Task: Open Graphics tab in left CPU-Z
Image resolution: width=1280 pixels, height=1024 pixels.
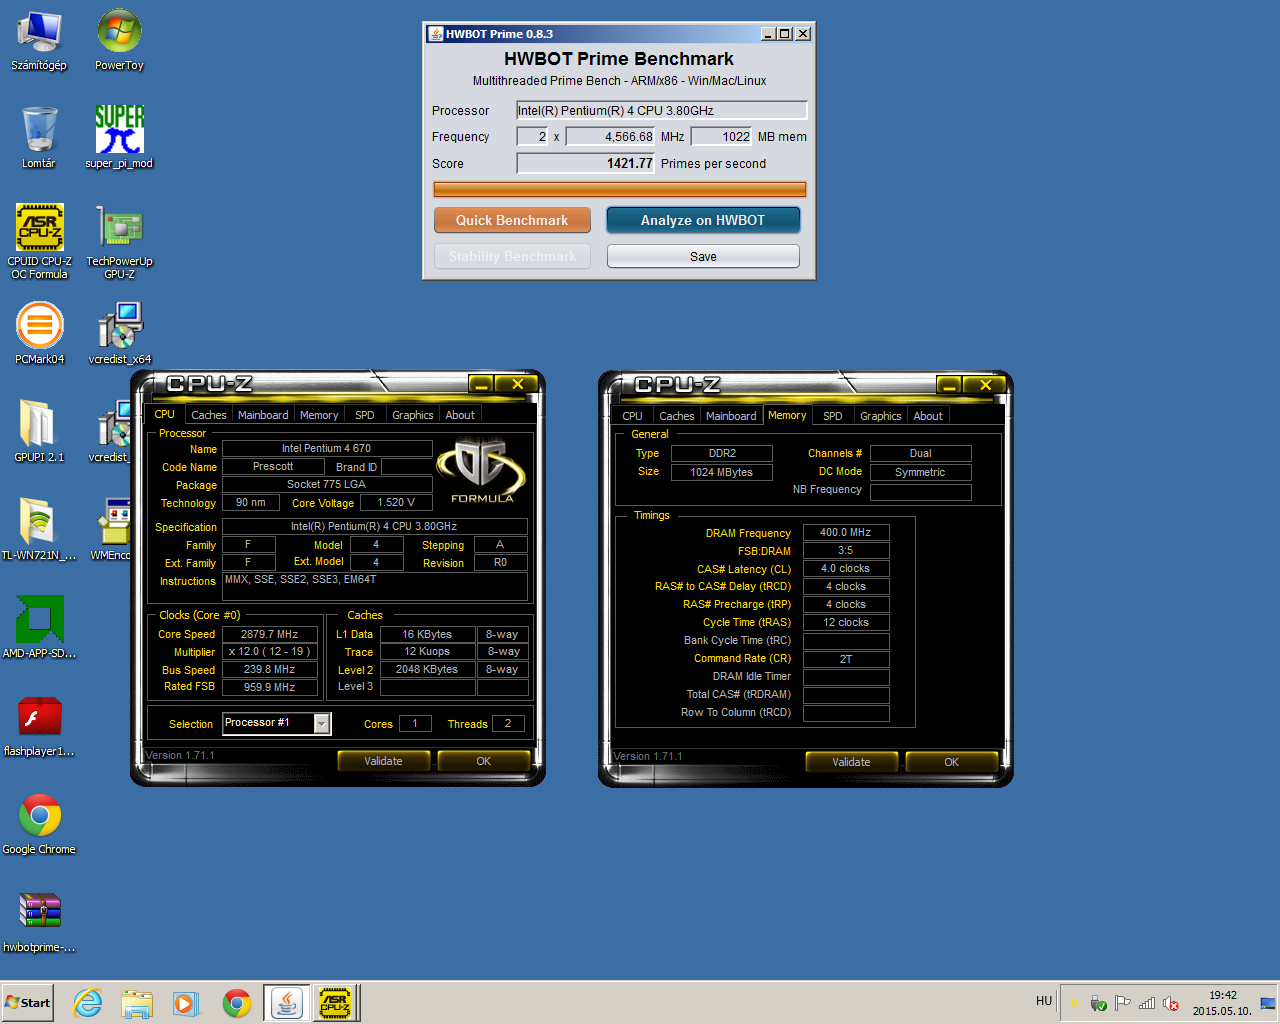Action: tap(413, 415)
